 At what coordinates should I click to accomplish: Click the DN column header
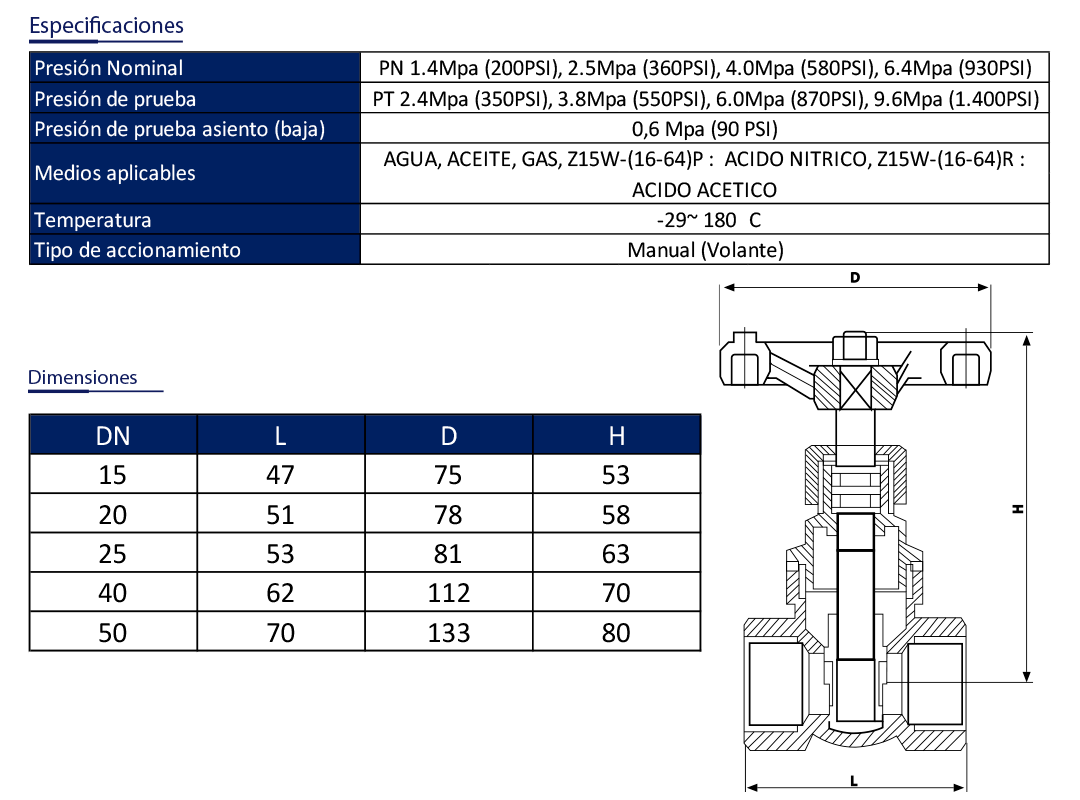(113, 435)
